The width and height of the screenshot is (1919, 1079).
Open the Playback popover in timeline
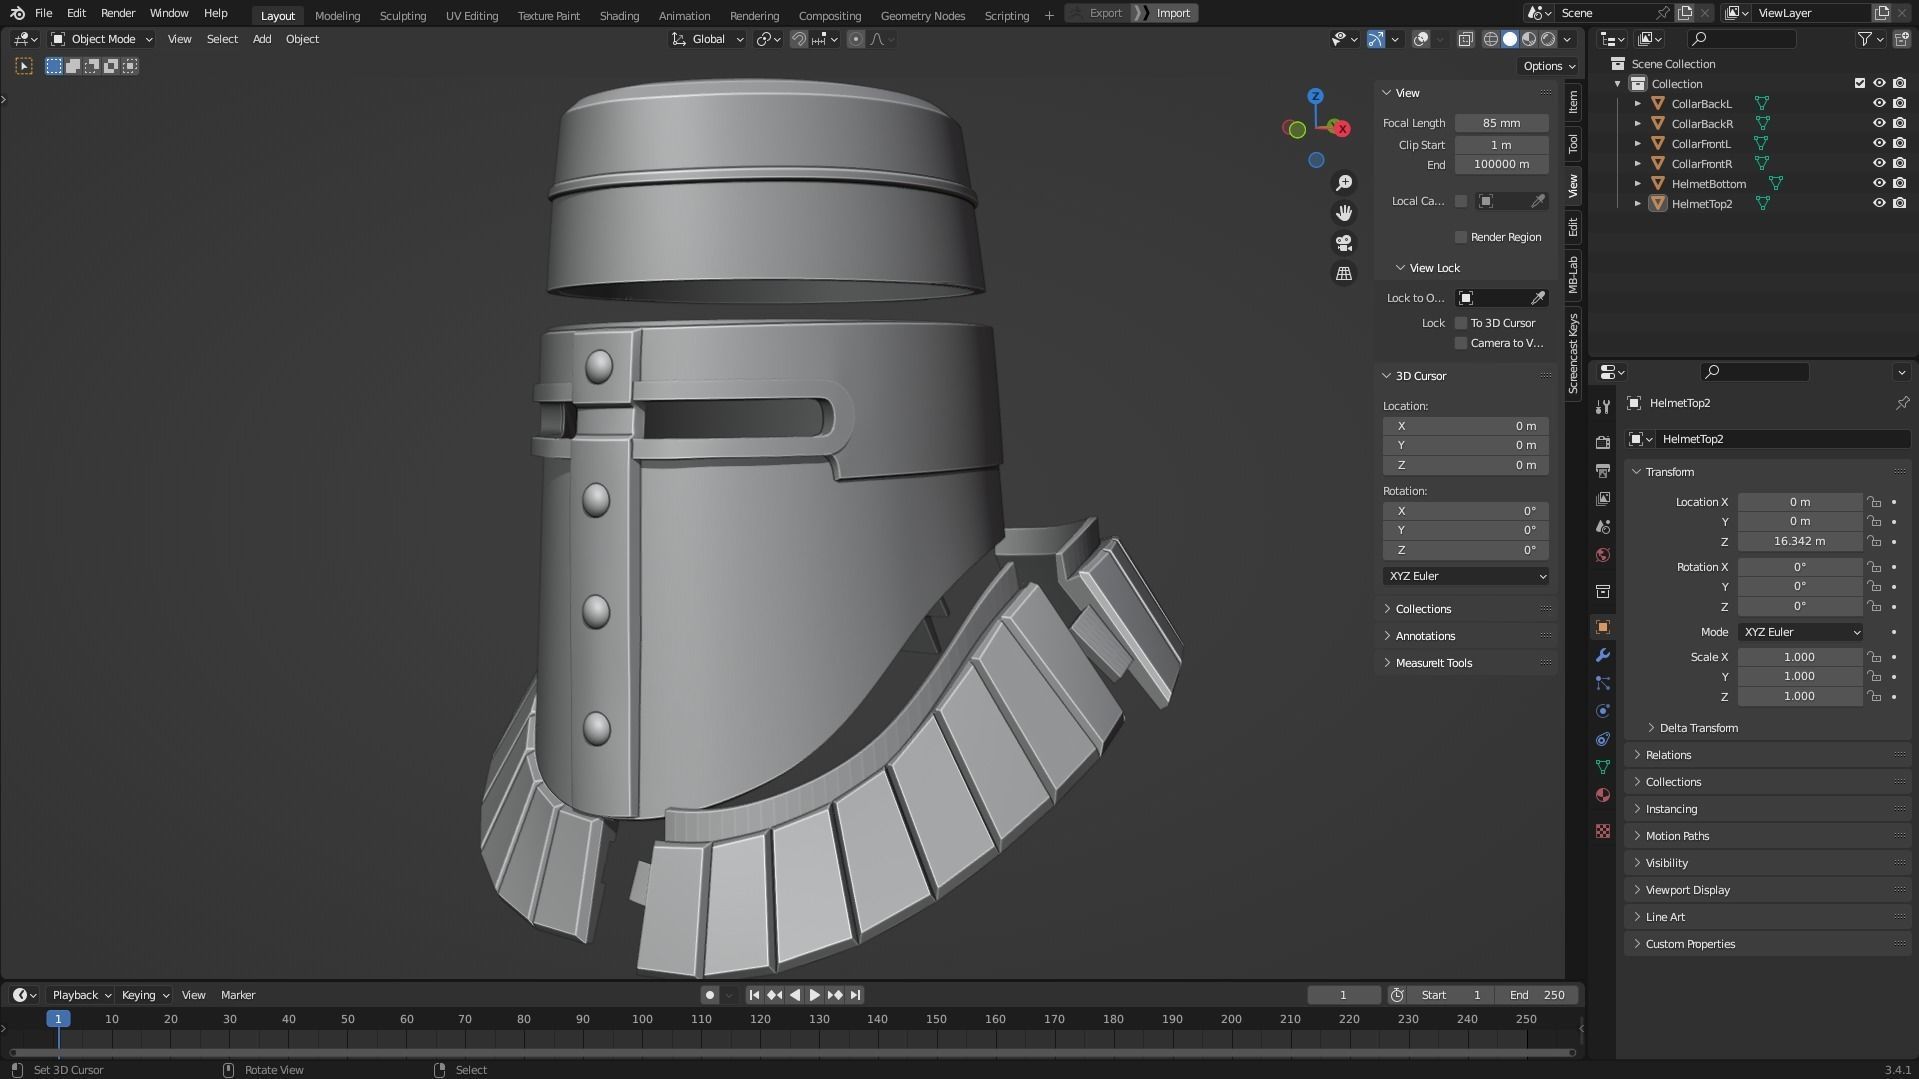click(81, 995)
